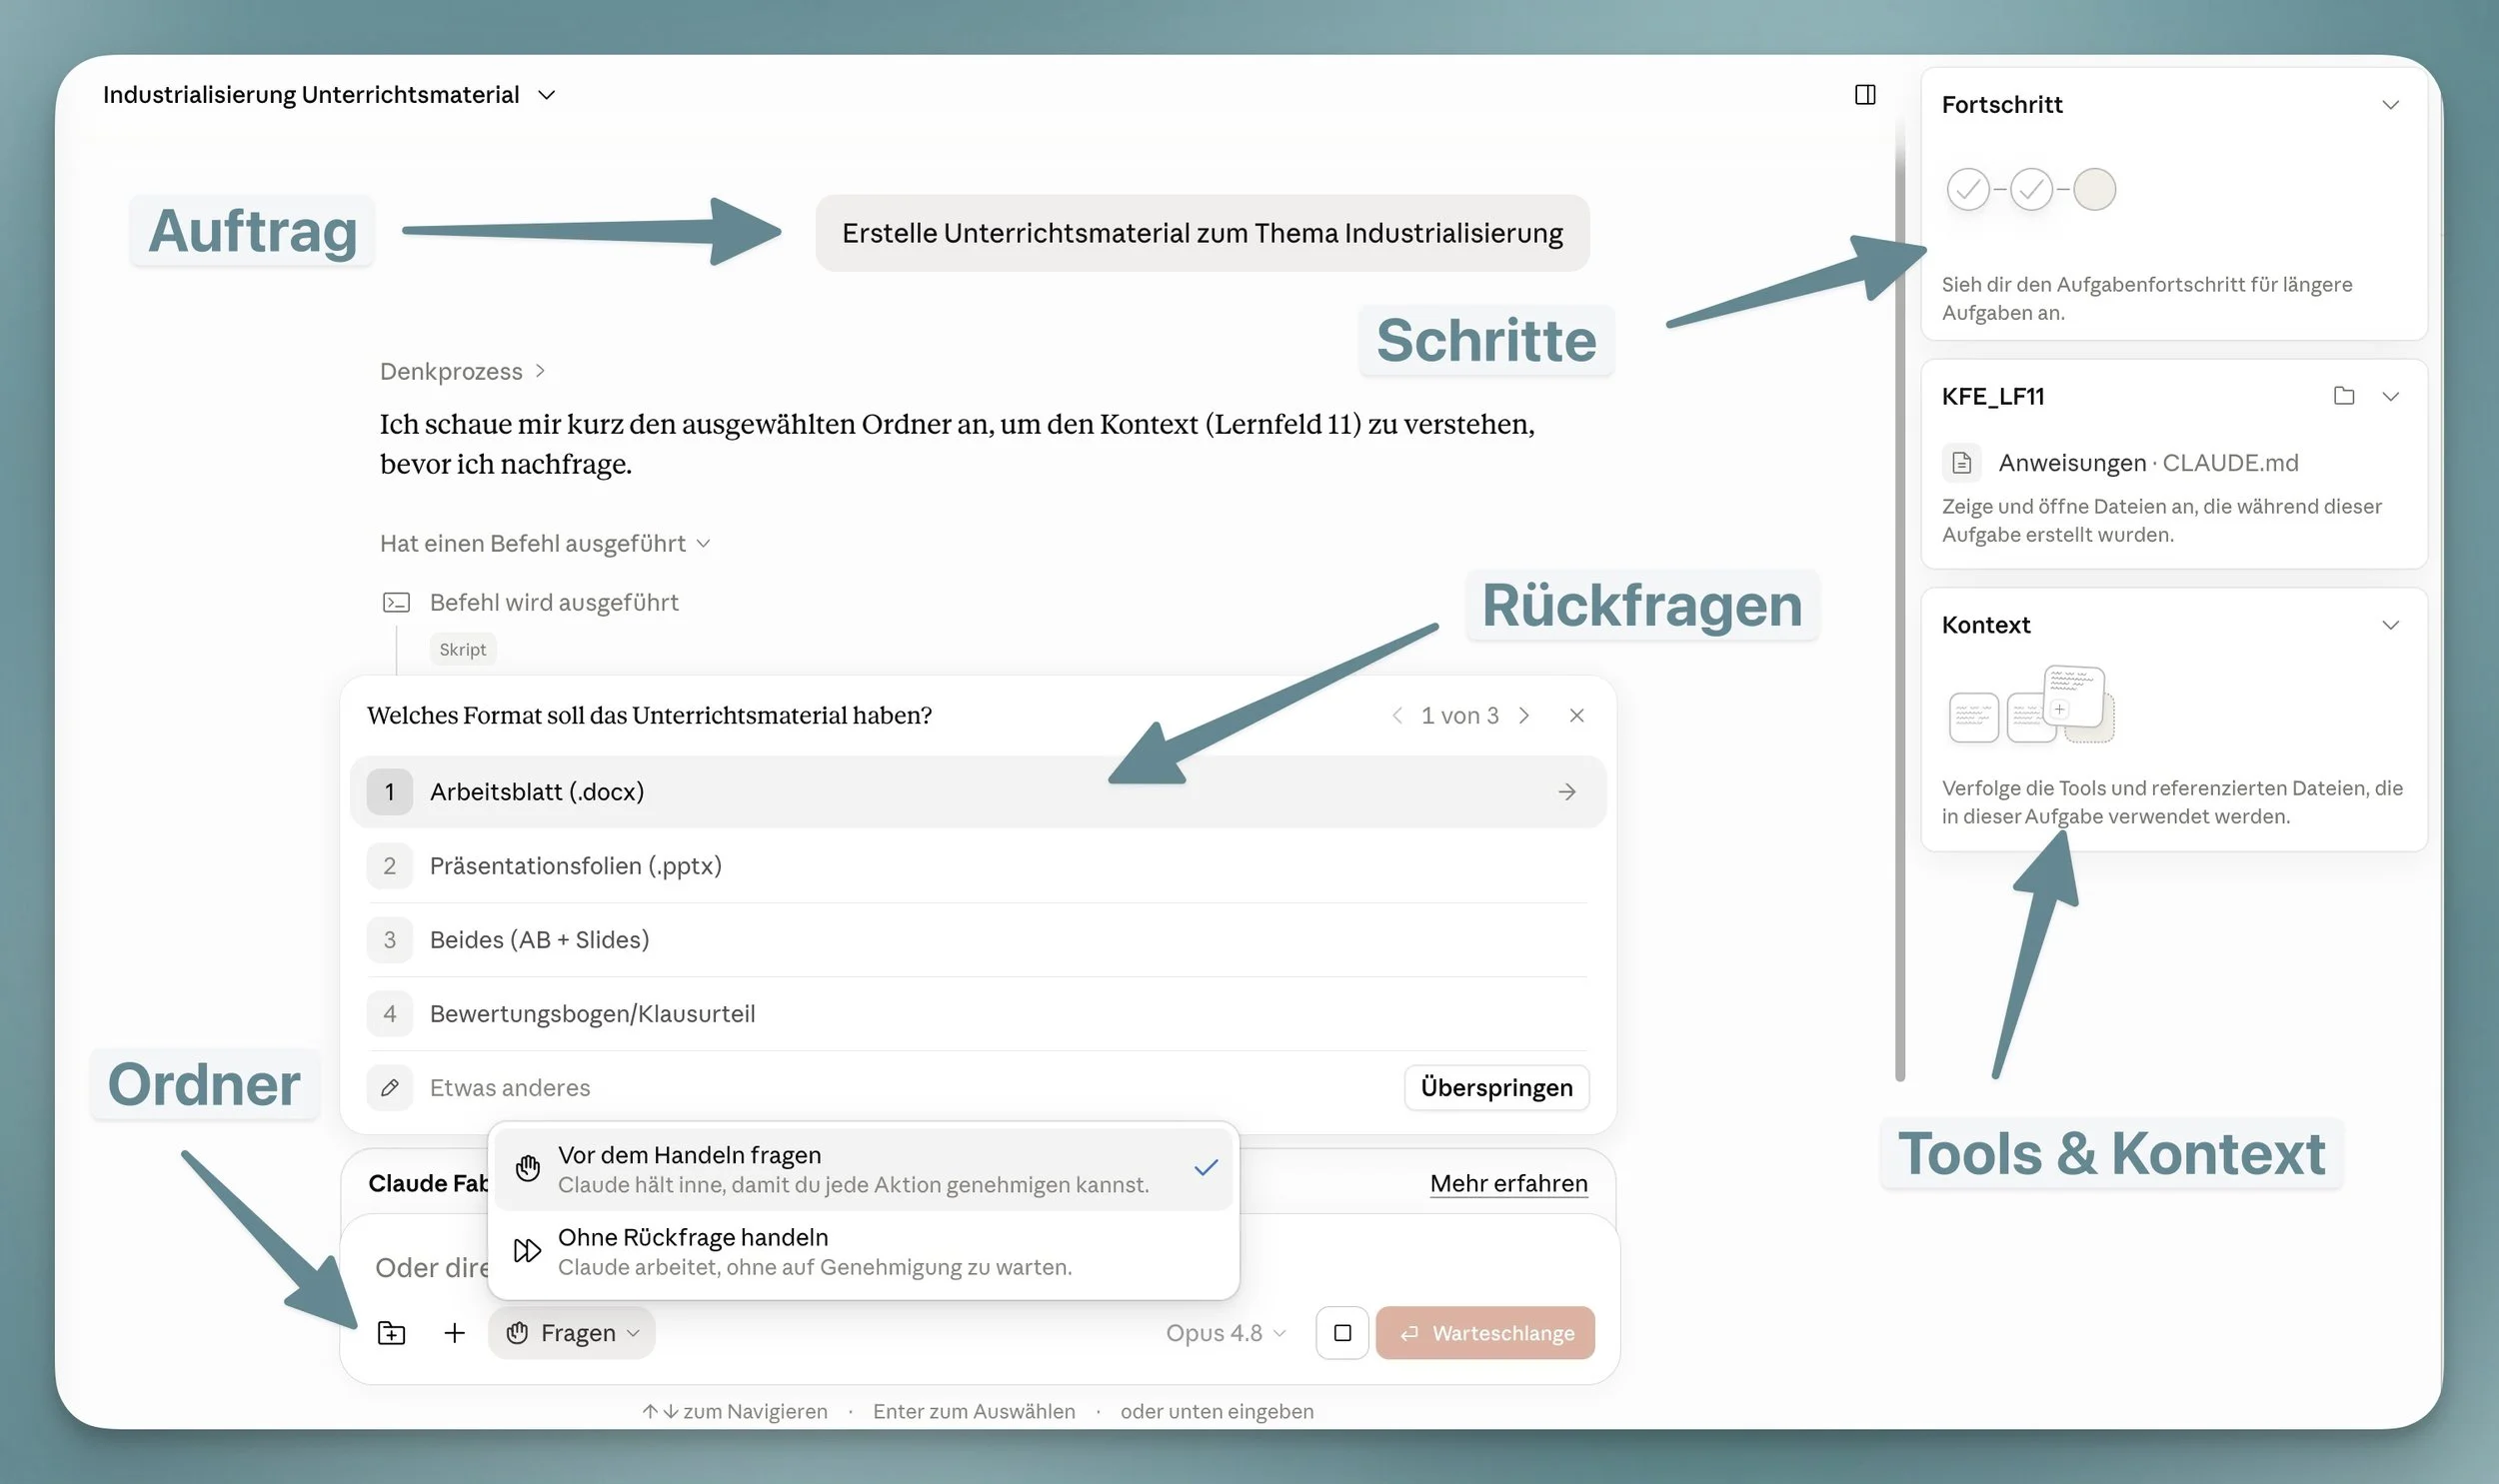Click the Überspringen button
Image resolution: width=2499 pixels, height=1484 pixels.
1497,1088
